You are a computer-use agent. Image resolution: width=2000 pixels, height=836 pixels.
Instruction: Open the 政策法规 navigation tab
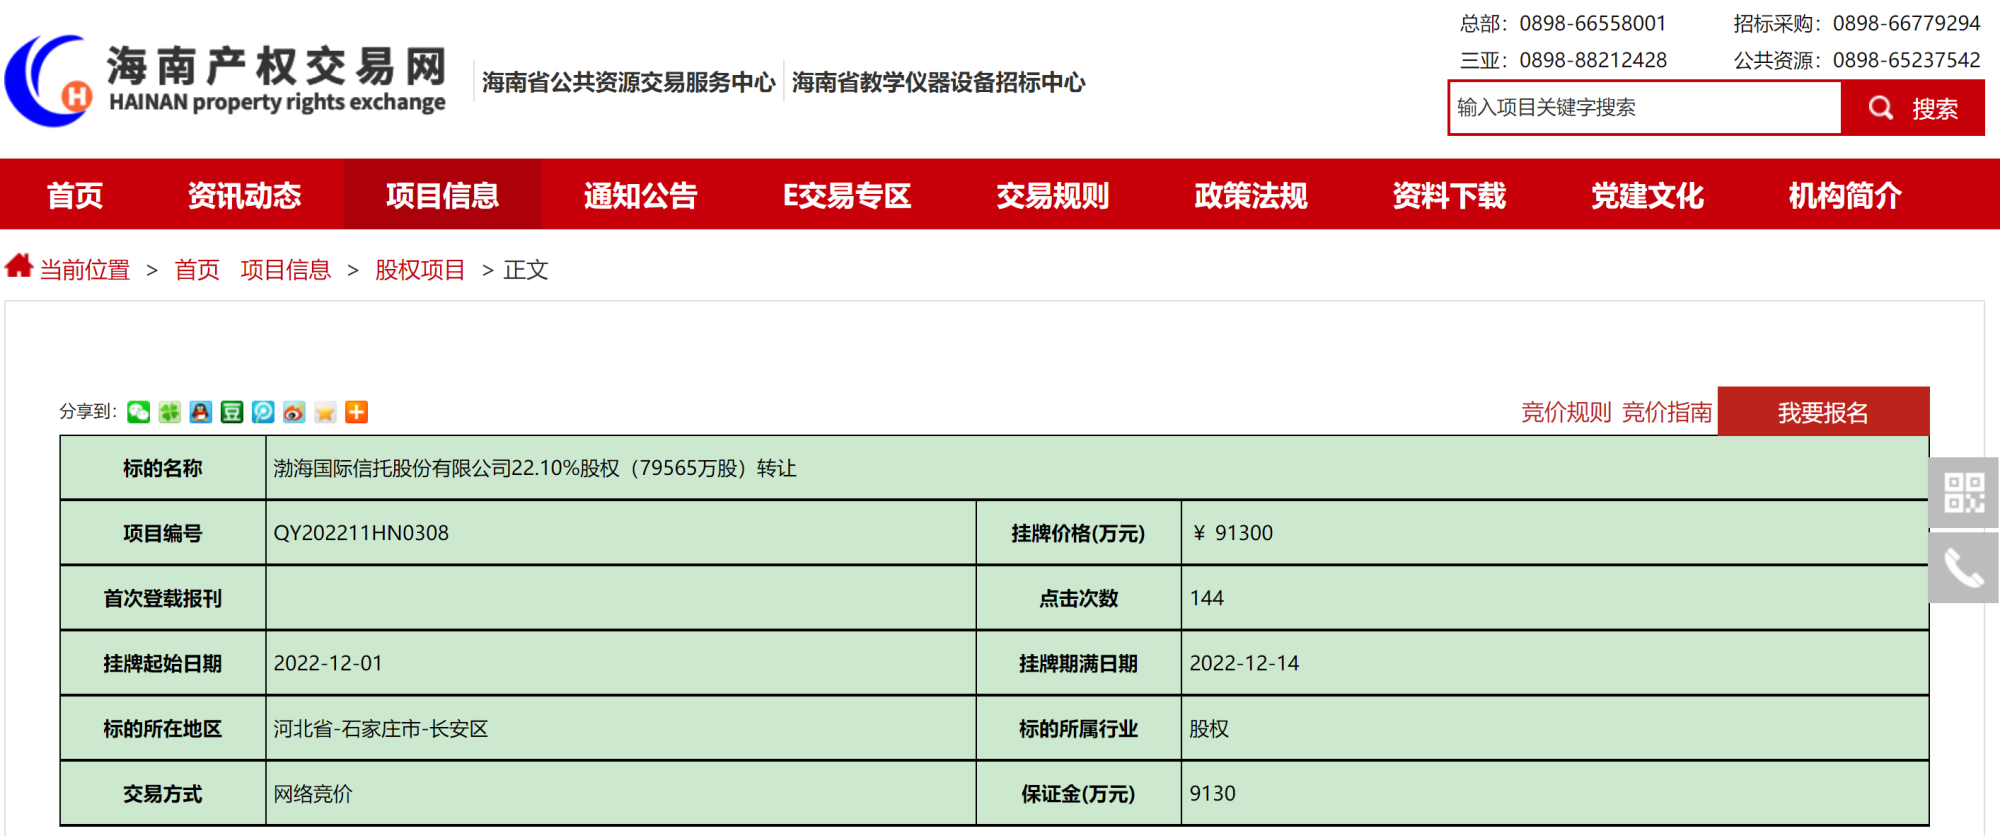pos(1250,195)
